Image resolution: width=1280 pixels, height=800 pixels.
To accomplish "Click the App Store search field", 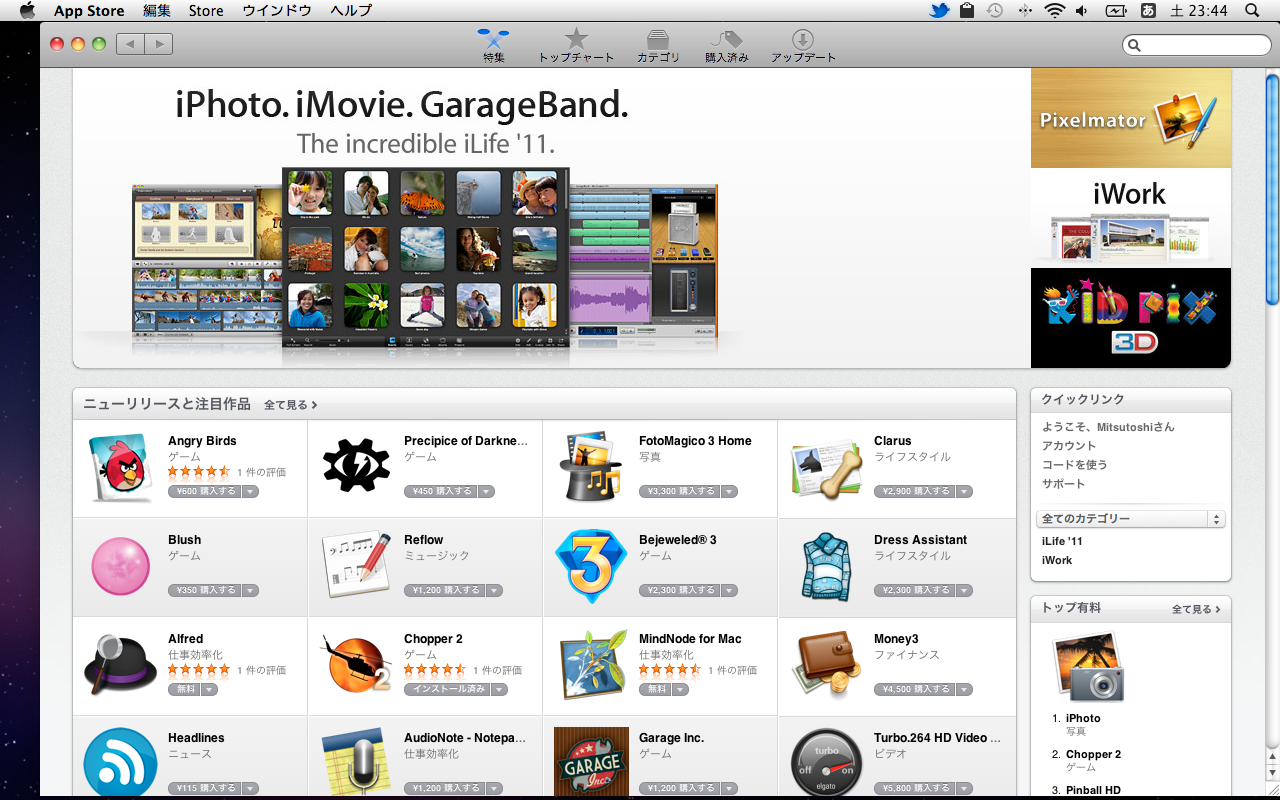I will [1196, 45].
